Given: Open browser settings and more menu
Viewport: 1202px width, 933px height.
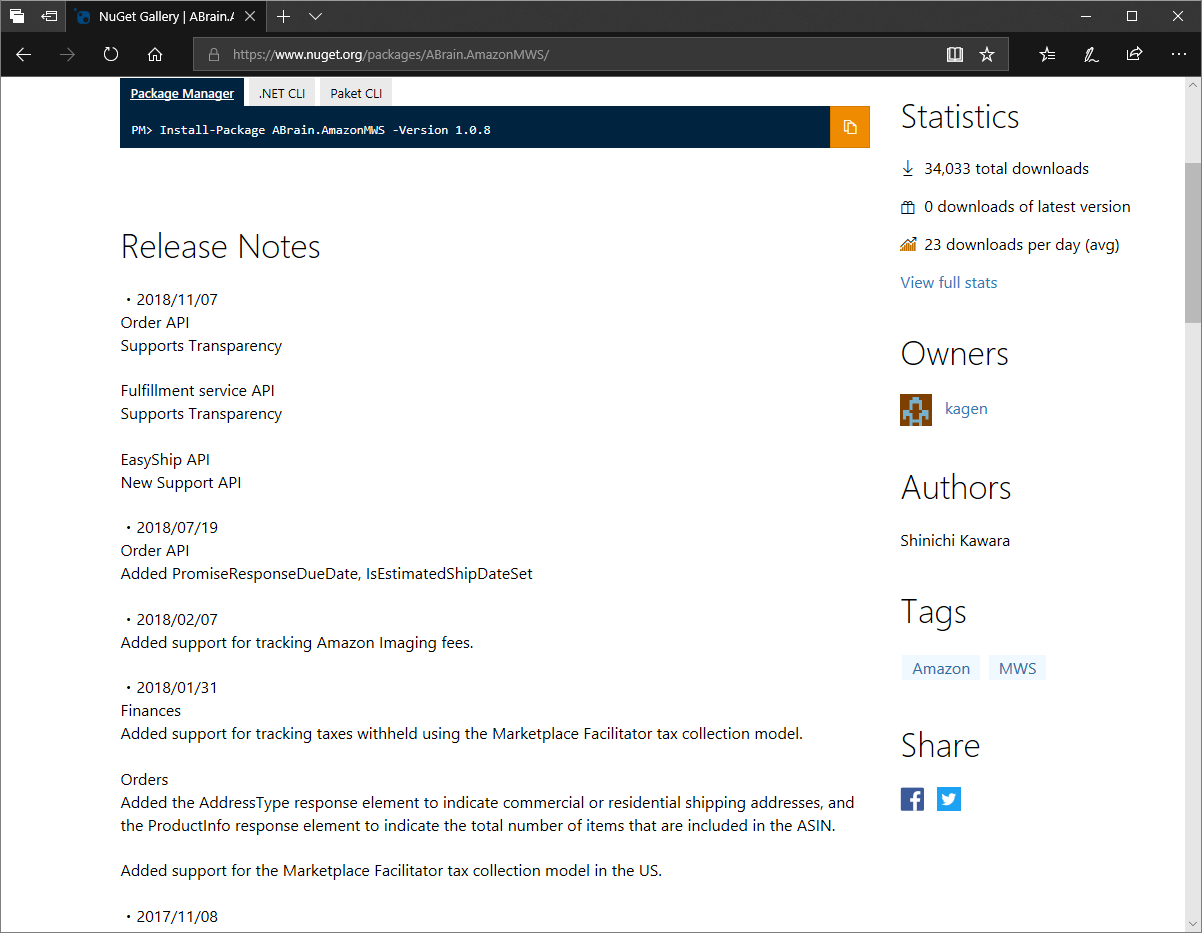Looking at the screenshot, I should pos(1178,54).
